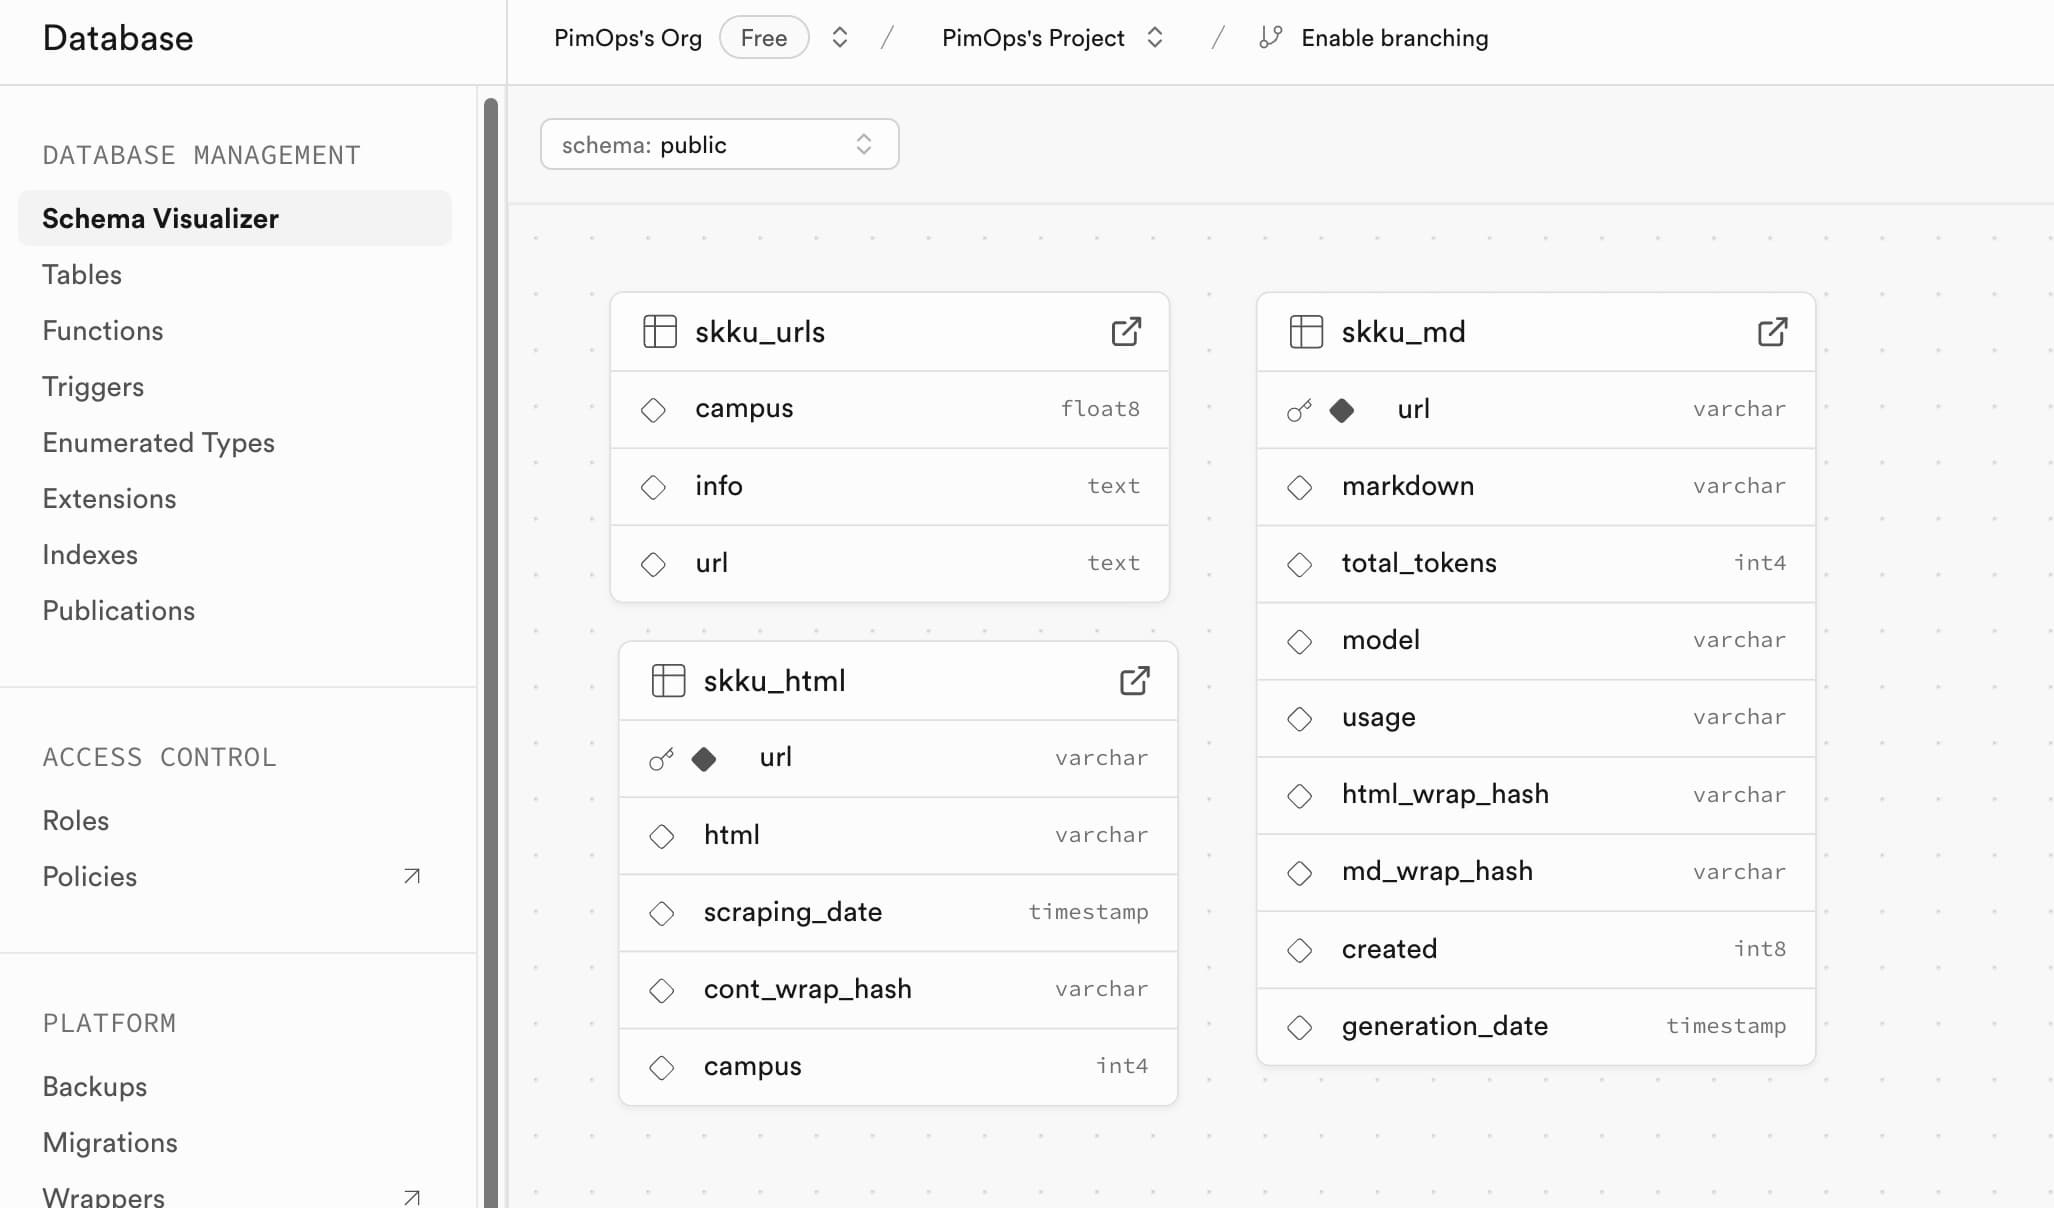Click the skku_html table grid icon
This screenshot has width=2054, height=1208.
click(x=668, y=681)
